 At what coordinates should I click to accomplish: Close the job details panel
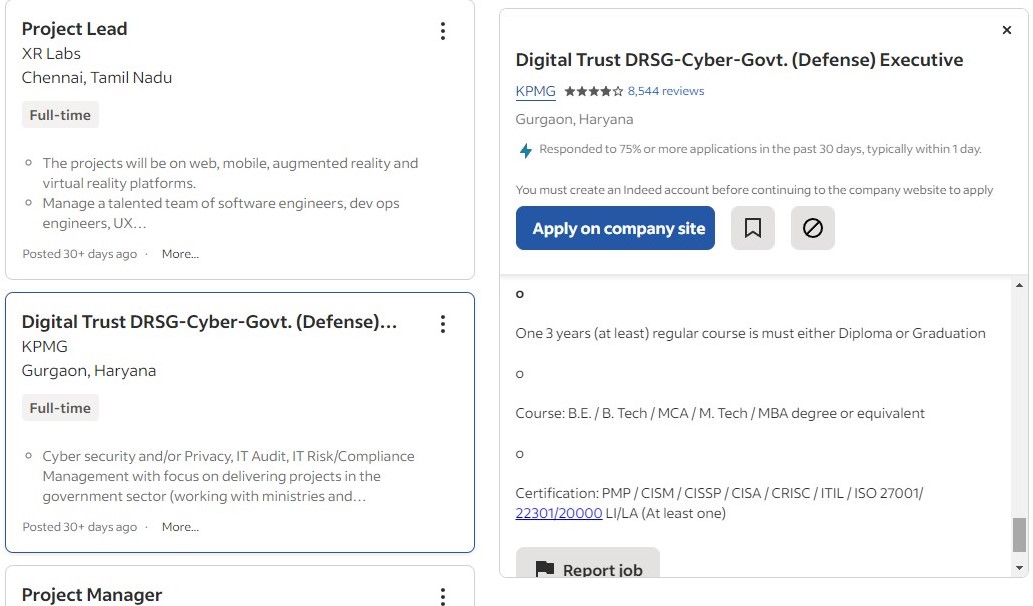(x=1006, y=30)
